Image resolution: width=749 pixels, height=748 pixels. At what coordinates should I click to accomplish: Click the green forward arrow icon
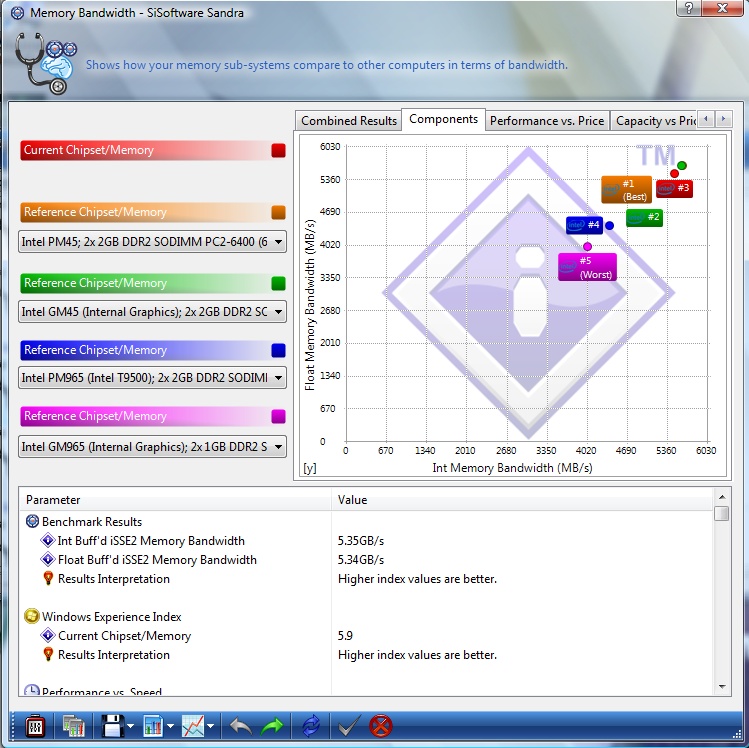coord(272,727)
